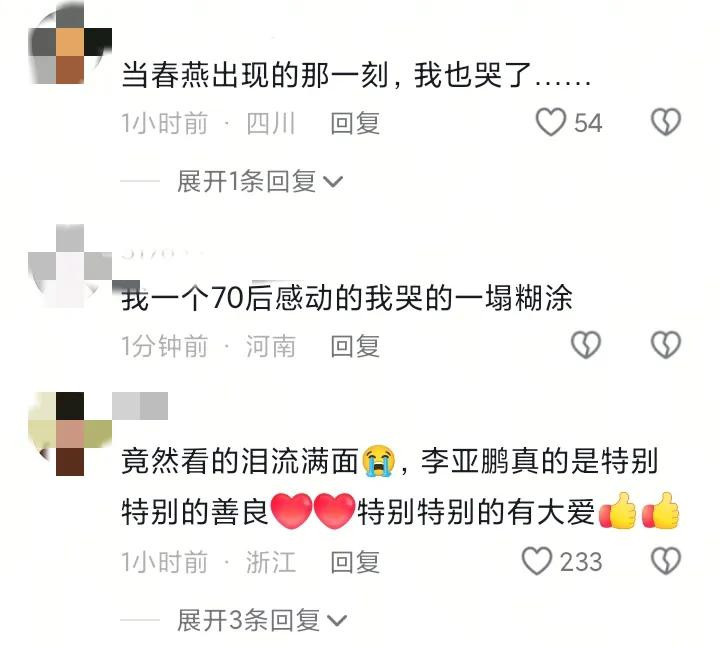This screenshot has height=647, width=720.
Task: Dislike the Sichuan comment via broken heart
Action: [x=666, y=122]
